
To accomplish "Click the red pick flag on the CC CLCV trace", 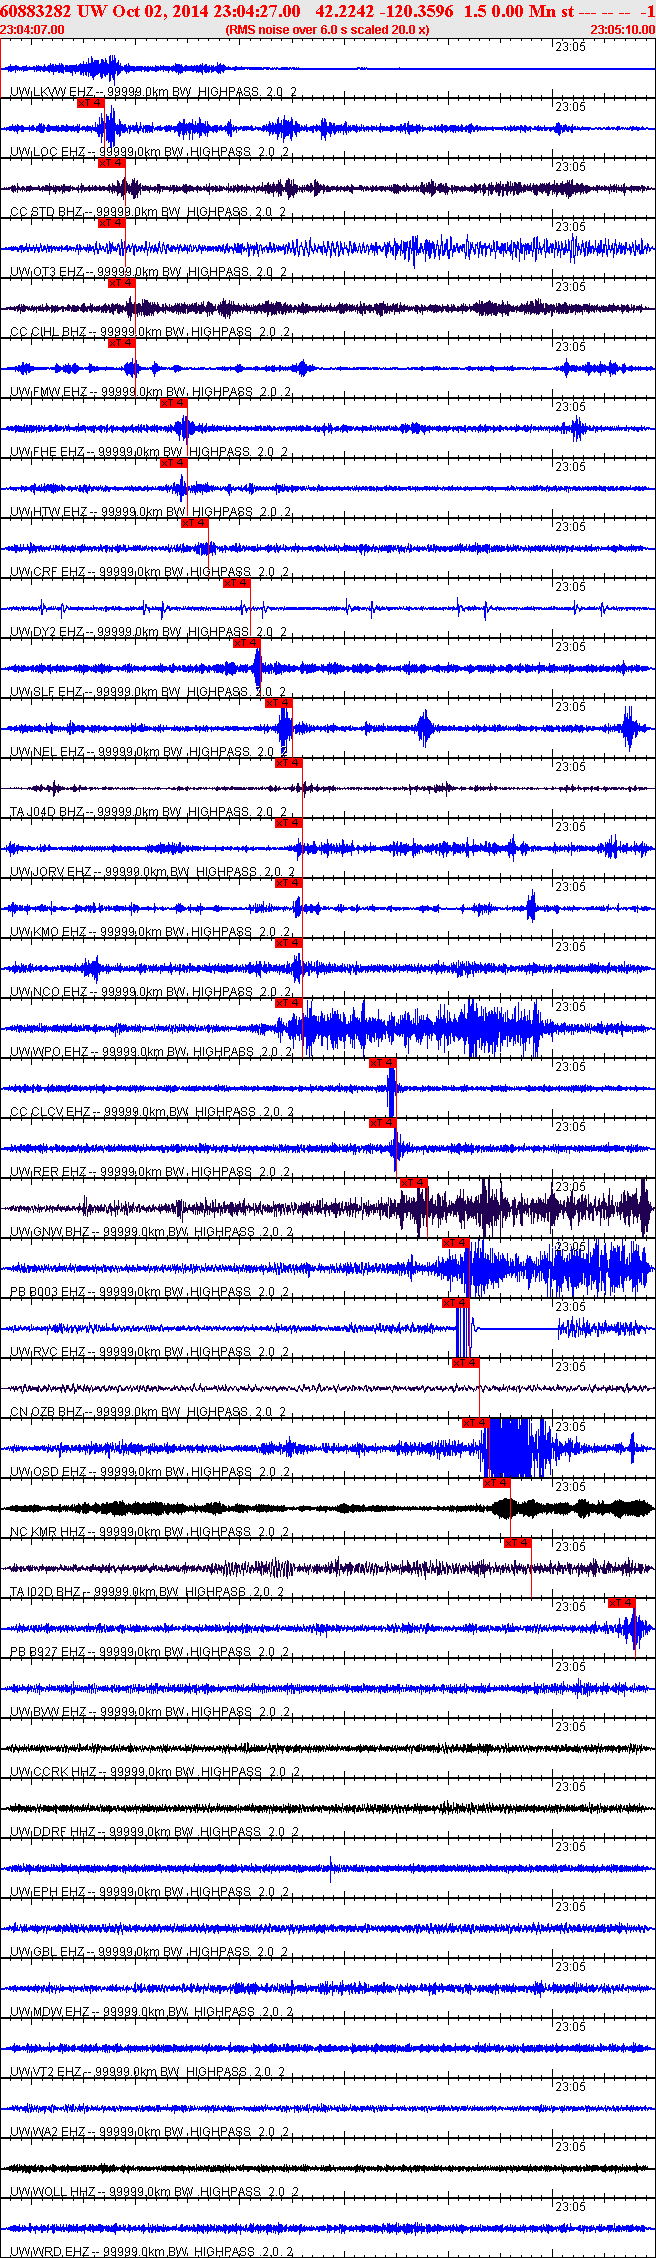I will point(382,1062).
